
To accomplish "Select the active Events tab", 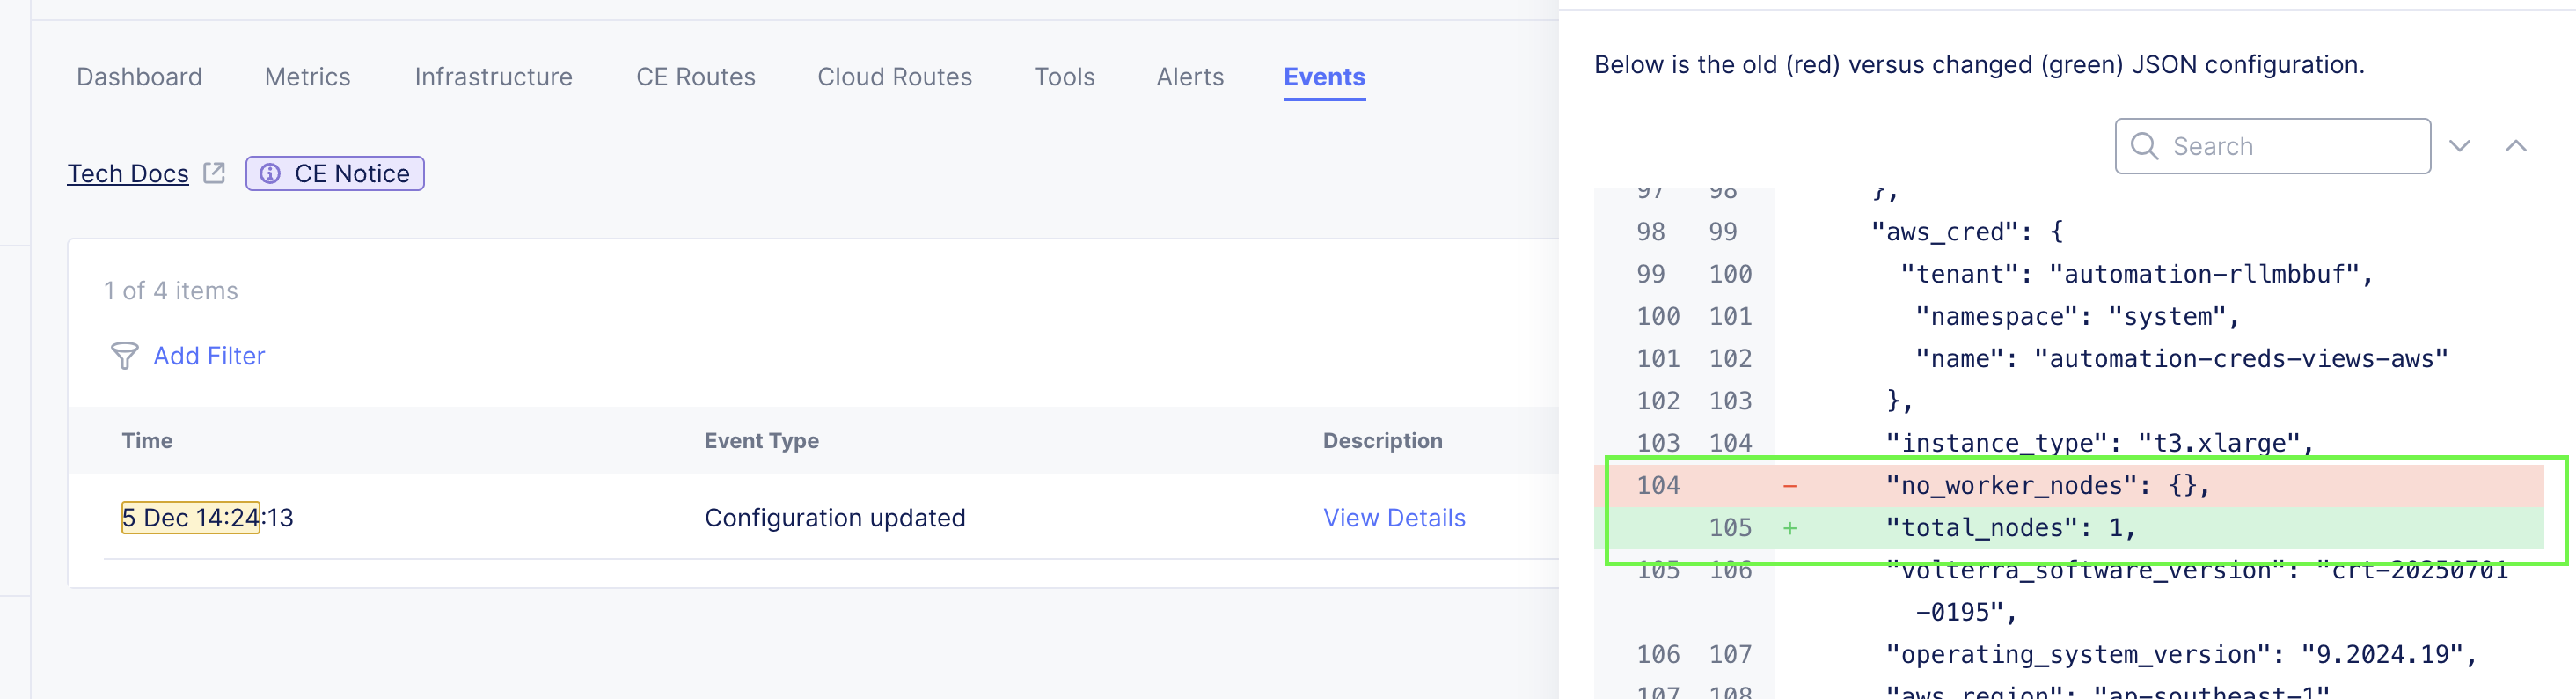I will [1324, 76].
